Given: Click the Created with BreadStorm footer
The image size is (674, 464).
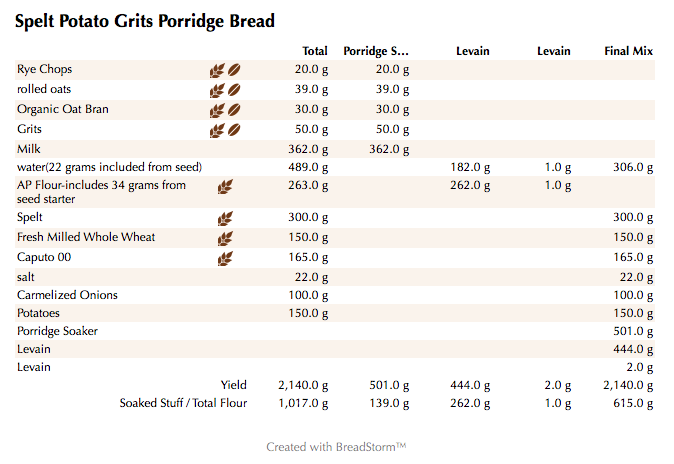Looking at the screenshot, I should click(336, 447).
